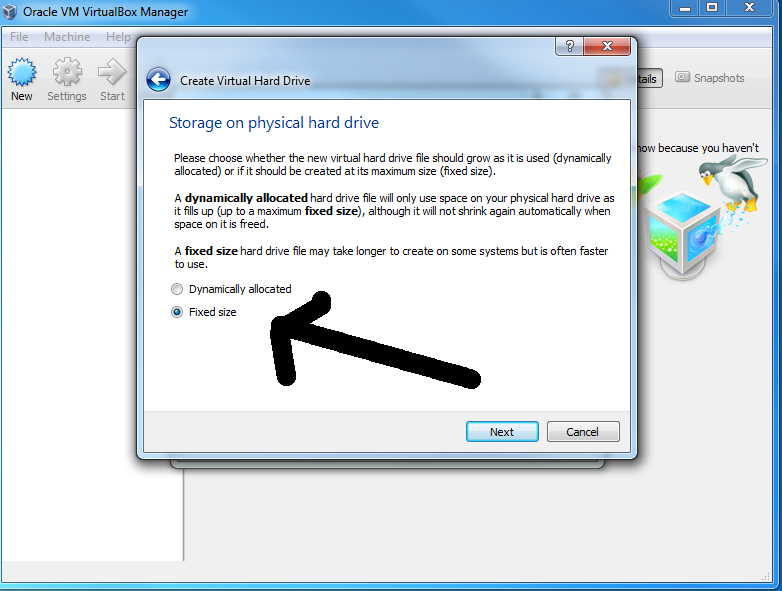
Task: Open the Machine menu
Action: click(x=67, y=37)
